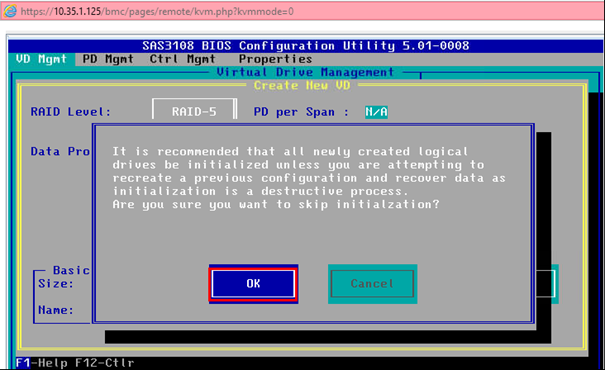This screenshot has width=605, height=370.
Task: Click F1-Help in the status line
Action: (41, 363)
